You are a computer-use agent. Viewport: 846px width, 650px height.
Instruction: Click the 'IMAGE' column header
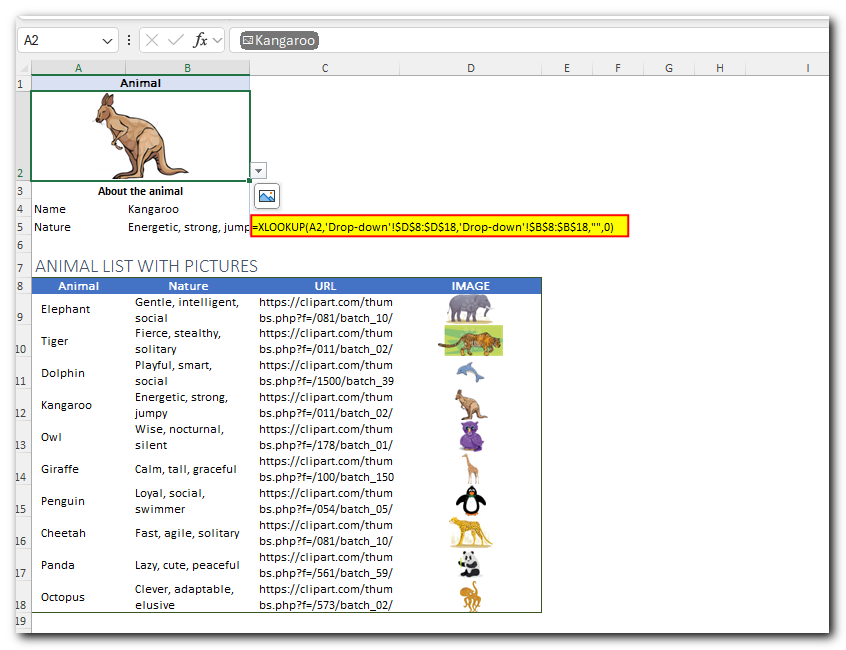pyautogui.click(x=470, y=286)
